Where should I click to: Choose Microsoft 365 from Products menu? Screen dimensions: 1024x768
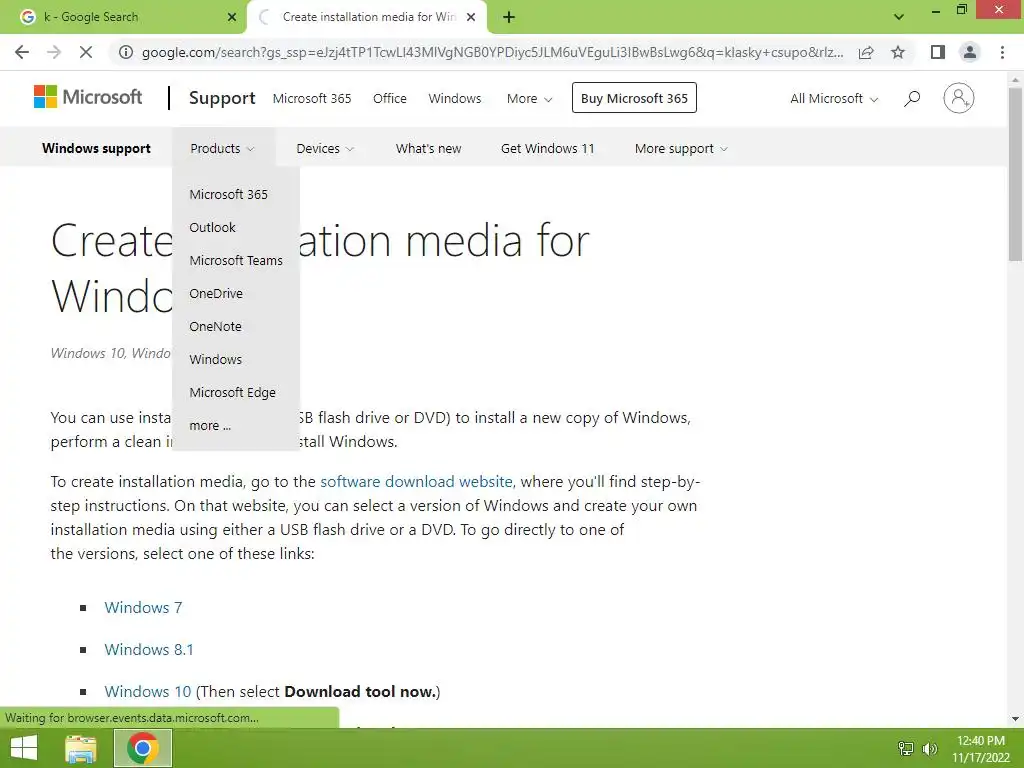[229, 194]
